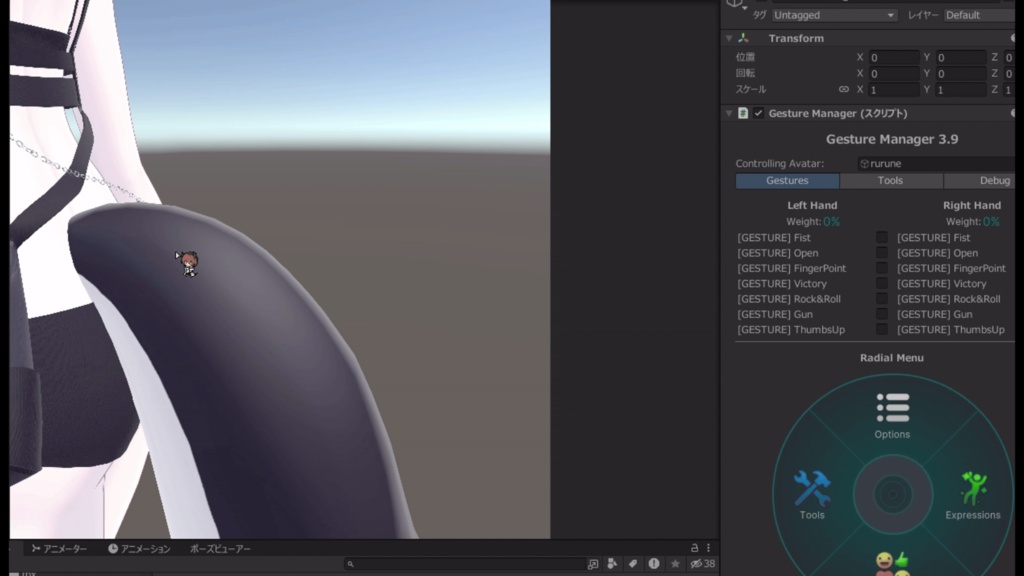This screenshot has width=1024, height=576.
Task: Select right hand [GESTURE] ThumbsUp
Action: (951, 330)
